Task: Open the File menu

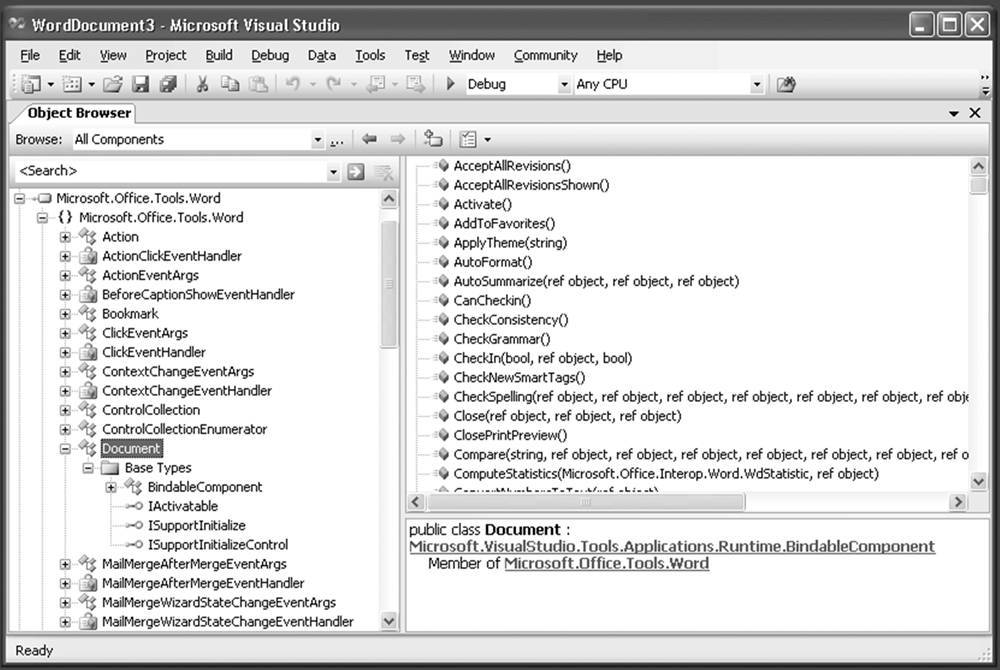Action: pos(30,55)
